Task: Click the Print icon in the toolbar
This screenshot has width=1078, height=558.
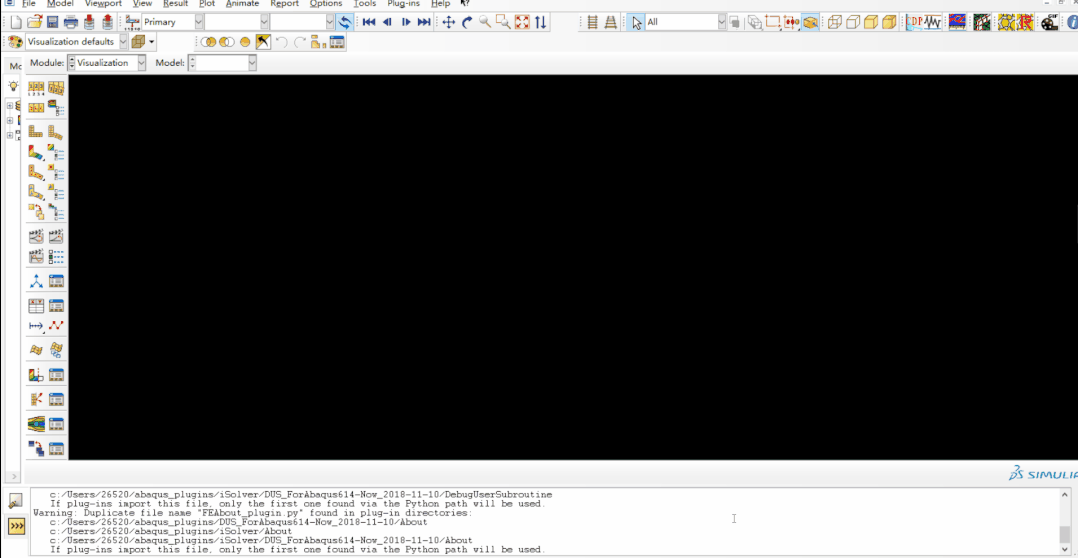Action: point(71,22)
